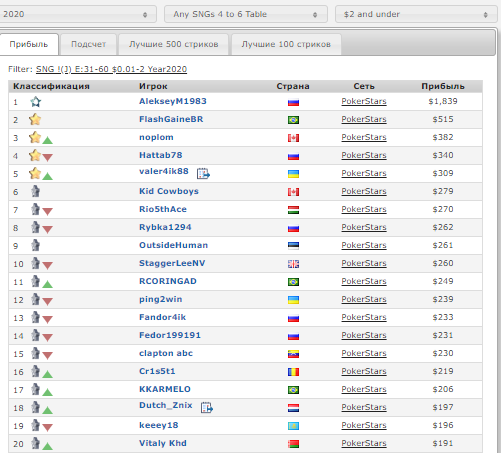The height and width of the screenshot is (453, 501).
Task: Click the Romania flag for Cr1s5t1
Action: 293,372
